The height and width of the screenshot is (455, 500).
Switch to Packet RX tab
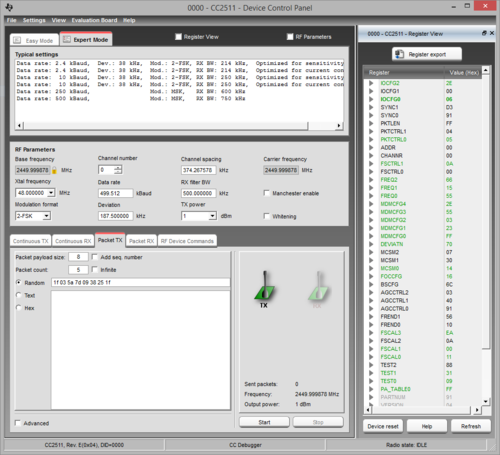coord(141,241)
